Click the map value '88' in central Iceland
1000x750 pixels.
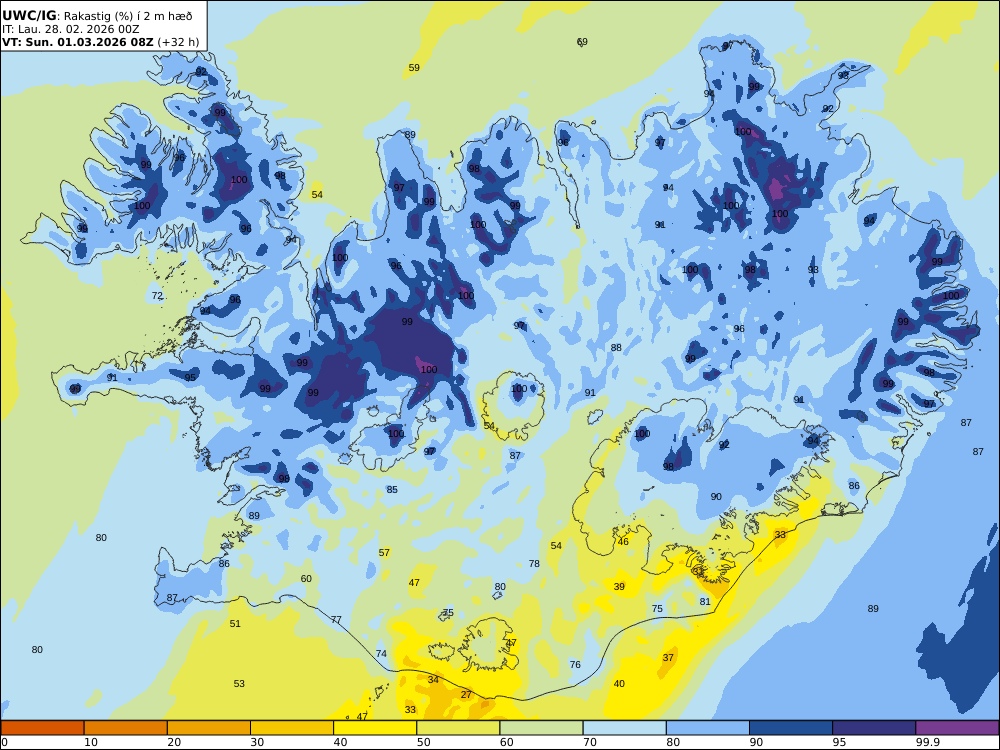tap(615, 348)
